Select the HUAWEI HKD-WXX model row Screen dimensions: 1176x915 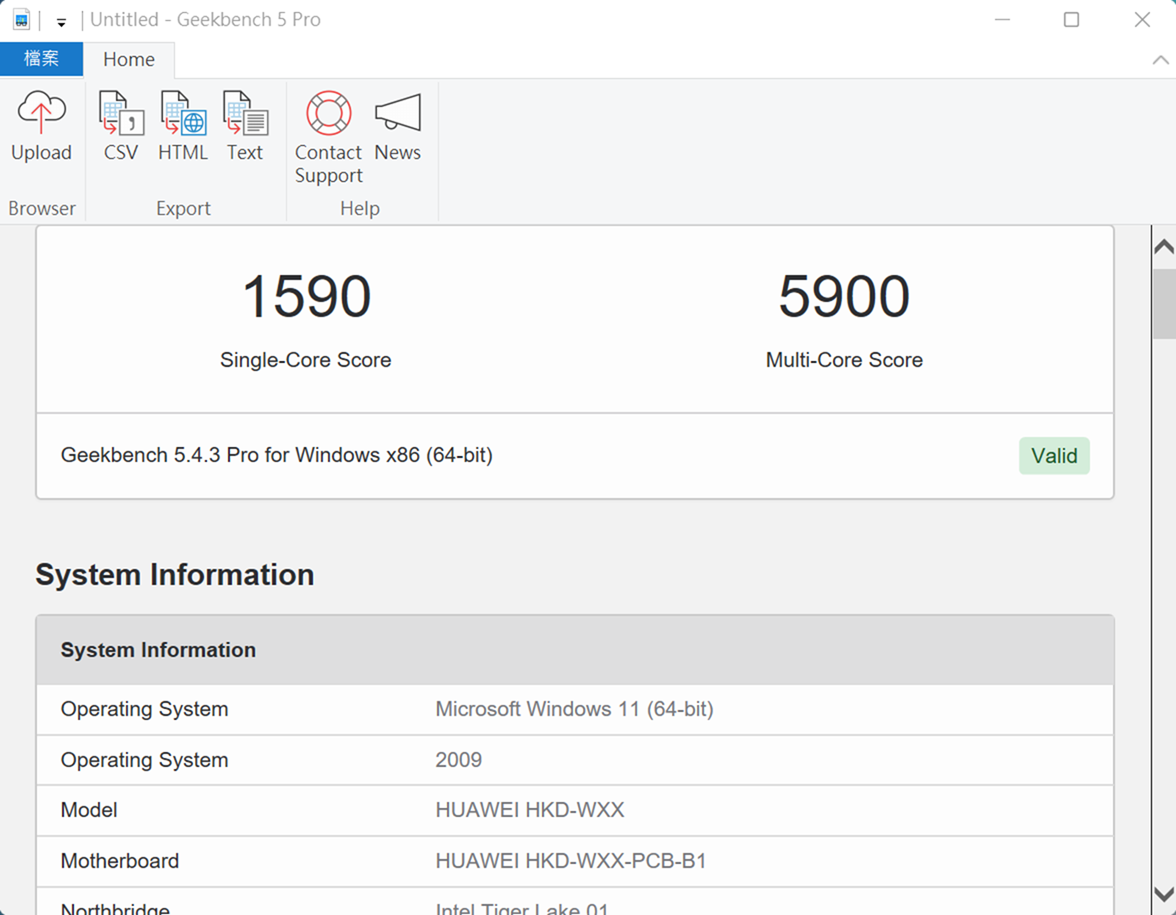pyautogui.click(x=575, y=810)
